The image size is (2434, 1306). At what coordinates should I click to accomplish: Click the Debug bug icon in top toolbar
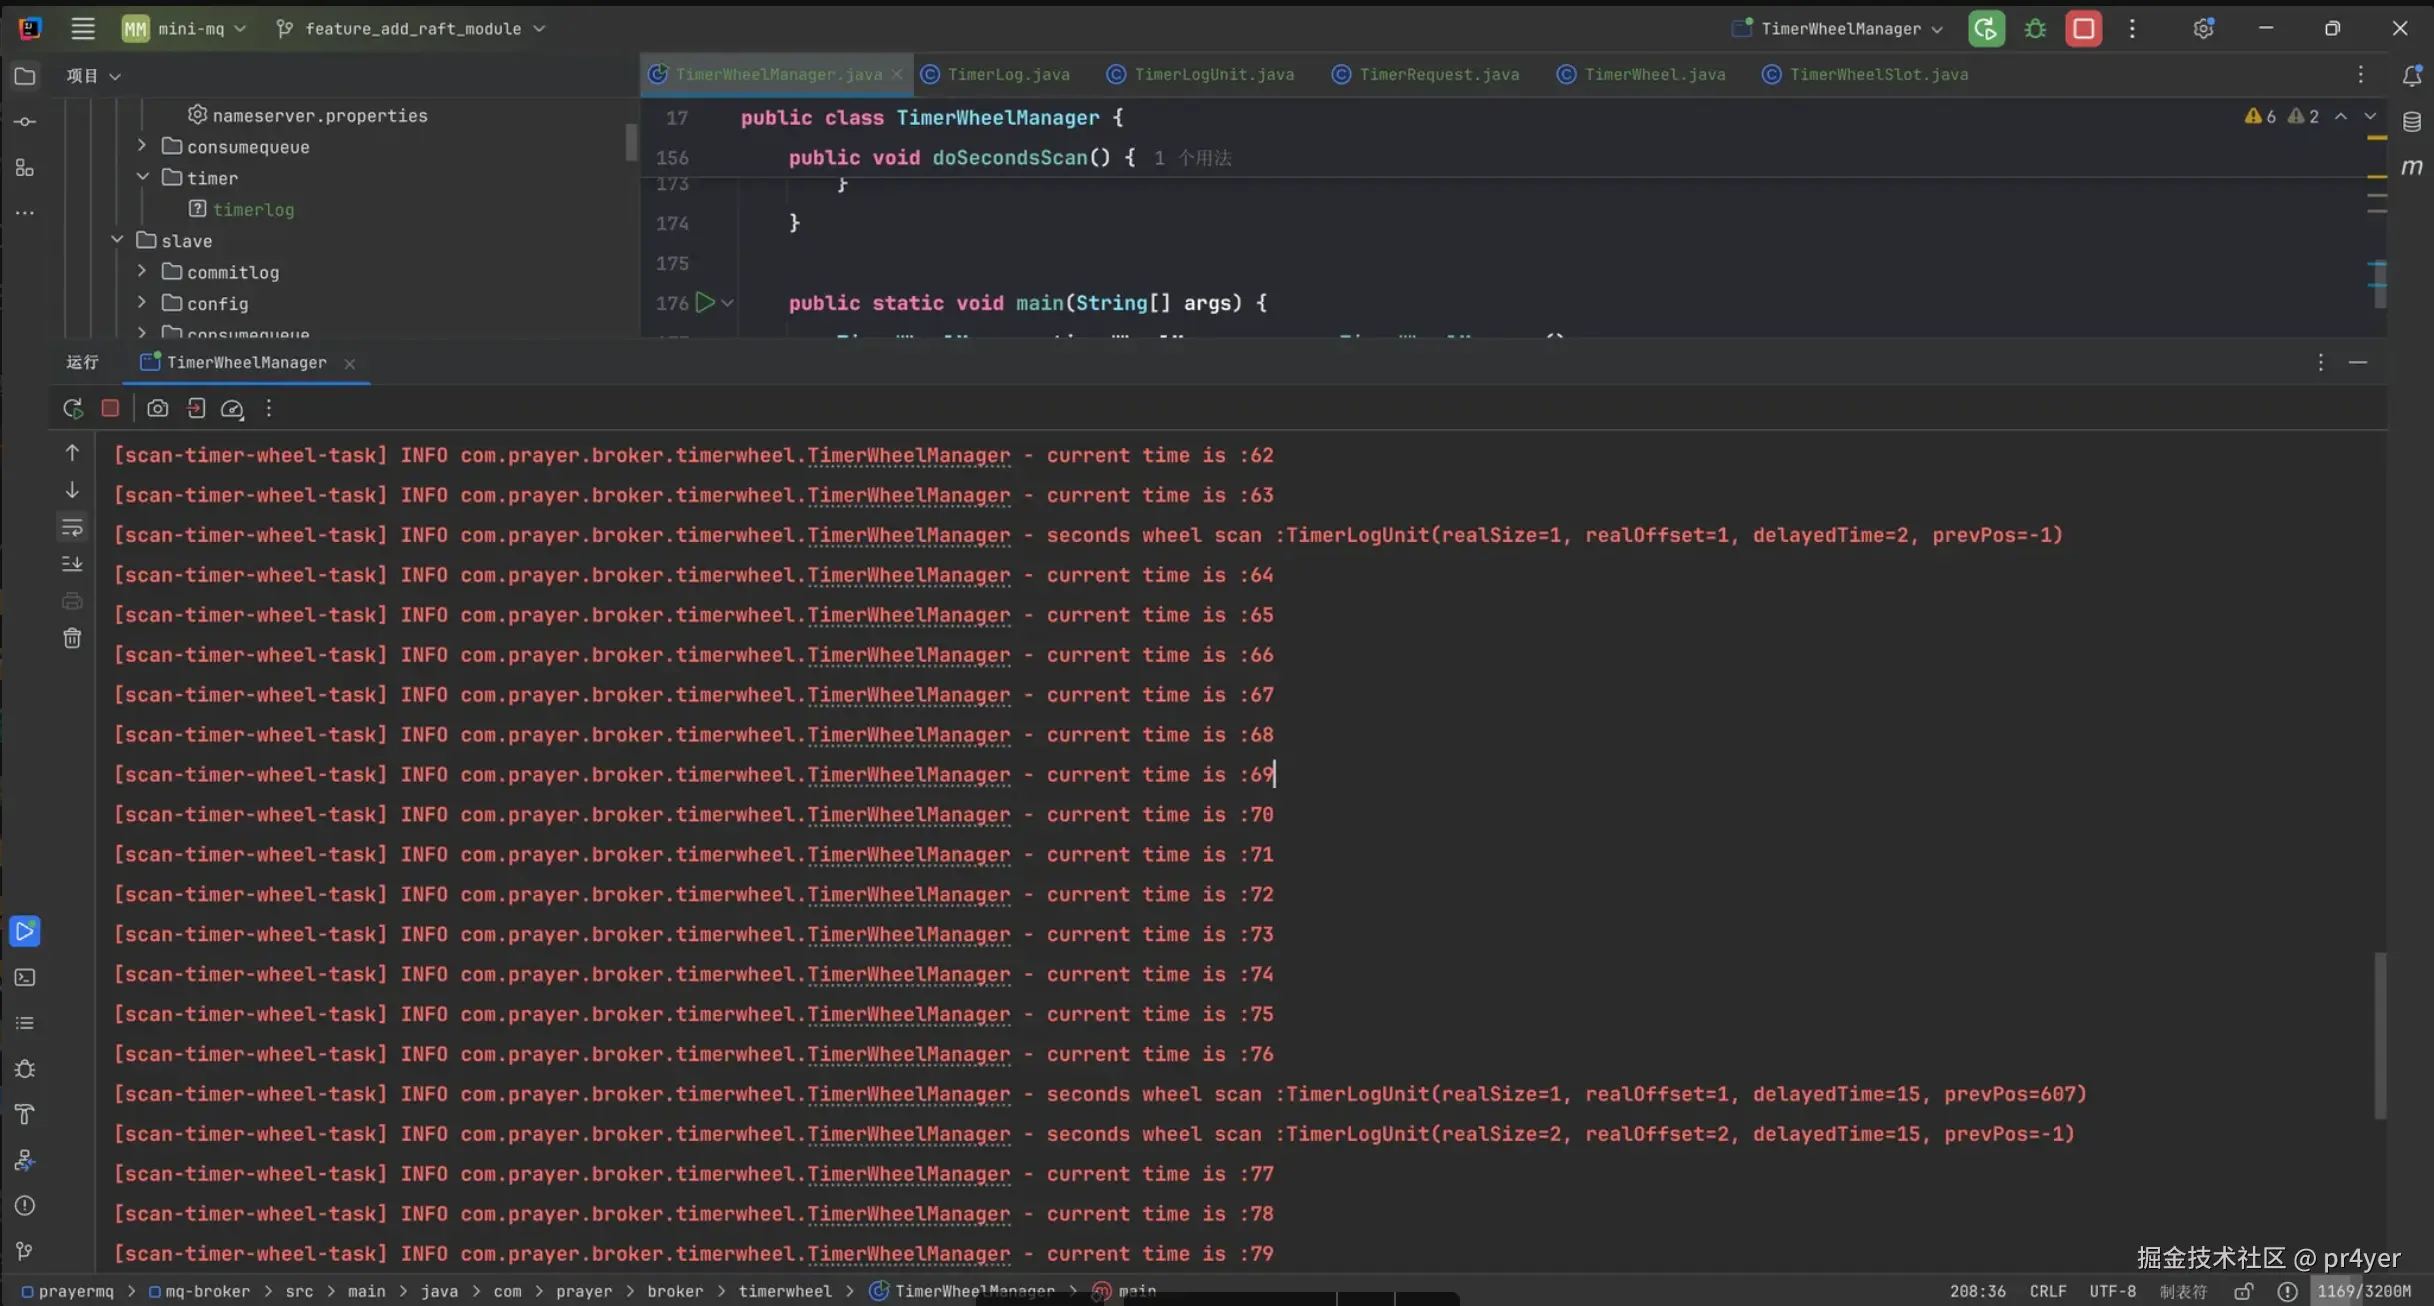(2035, 29)
